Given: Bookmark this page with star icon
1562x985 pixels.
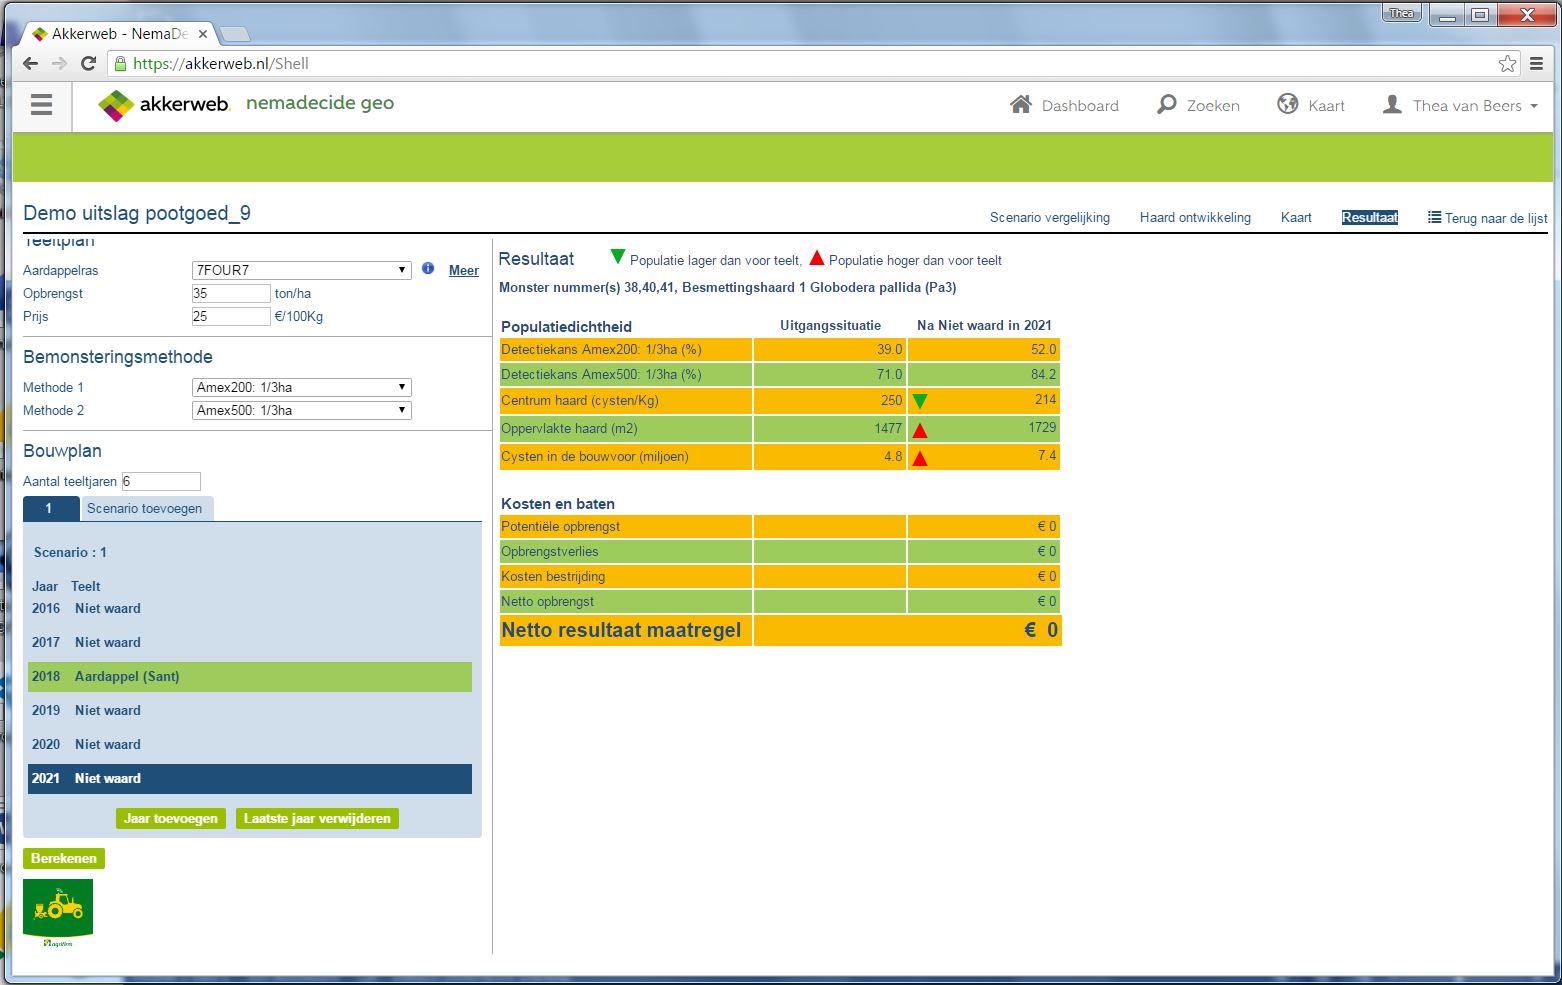Looking at the screenshot, I should tap(1507, 63).
